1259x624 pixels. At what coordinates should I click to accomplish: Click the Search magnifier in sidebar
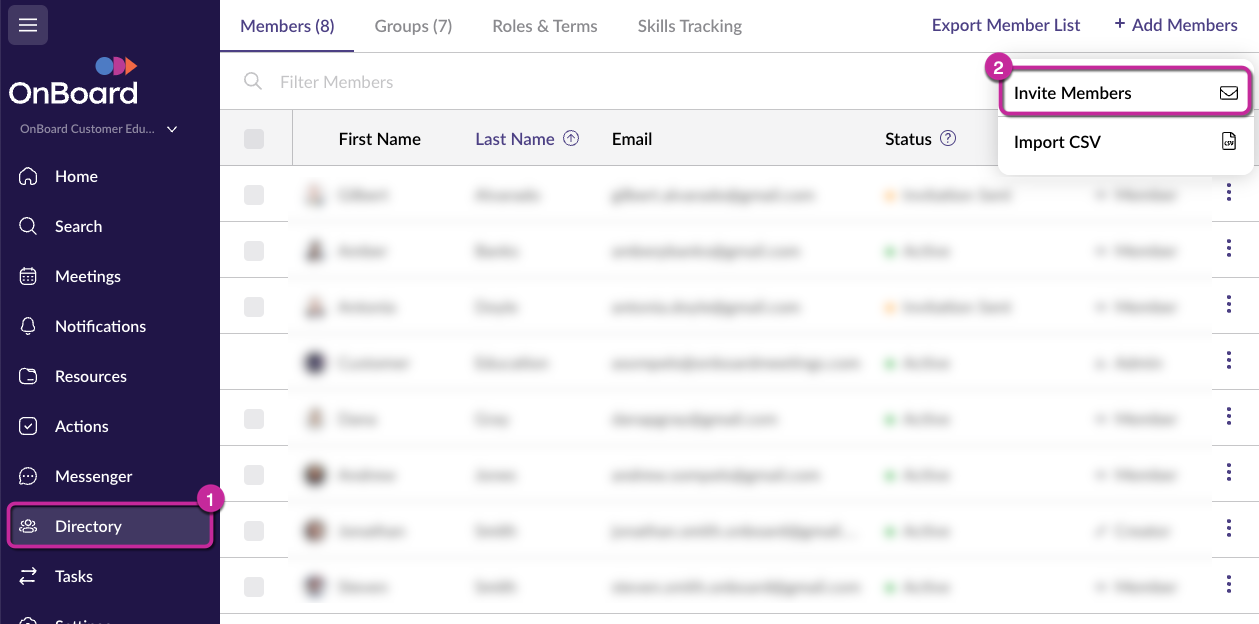pos(28,226)
